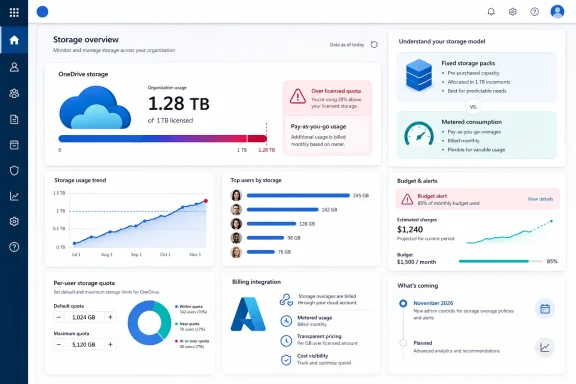The image size is (576, 384).
Task: Click the default quota 1,024 GB field
Action: tap(84, 317)
